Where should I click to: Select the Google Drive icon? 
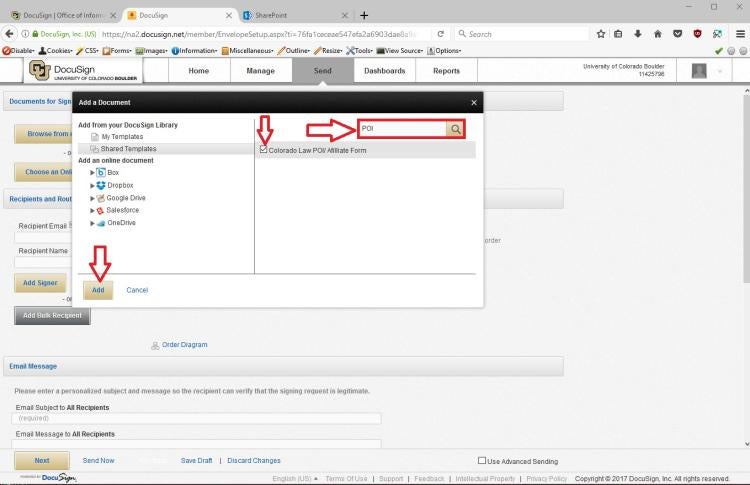coord(100,198)
